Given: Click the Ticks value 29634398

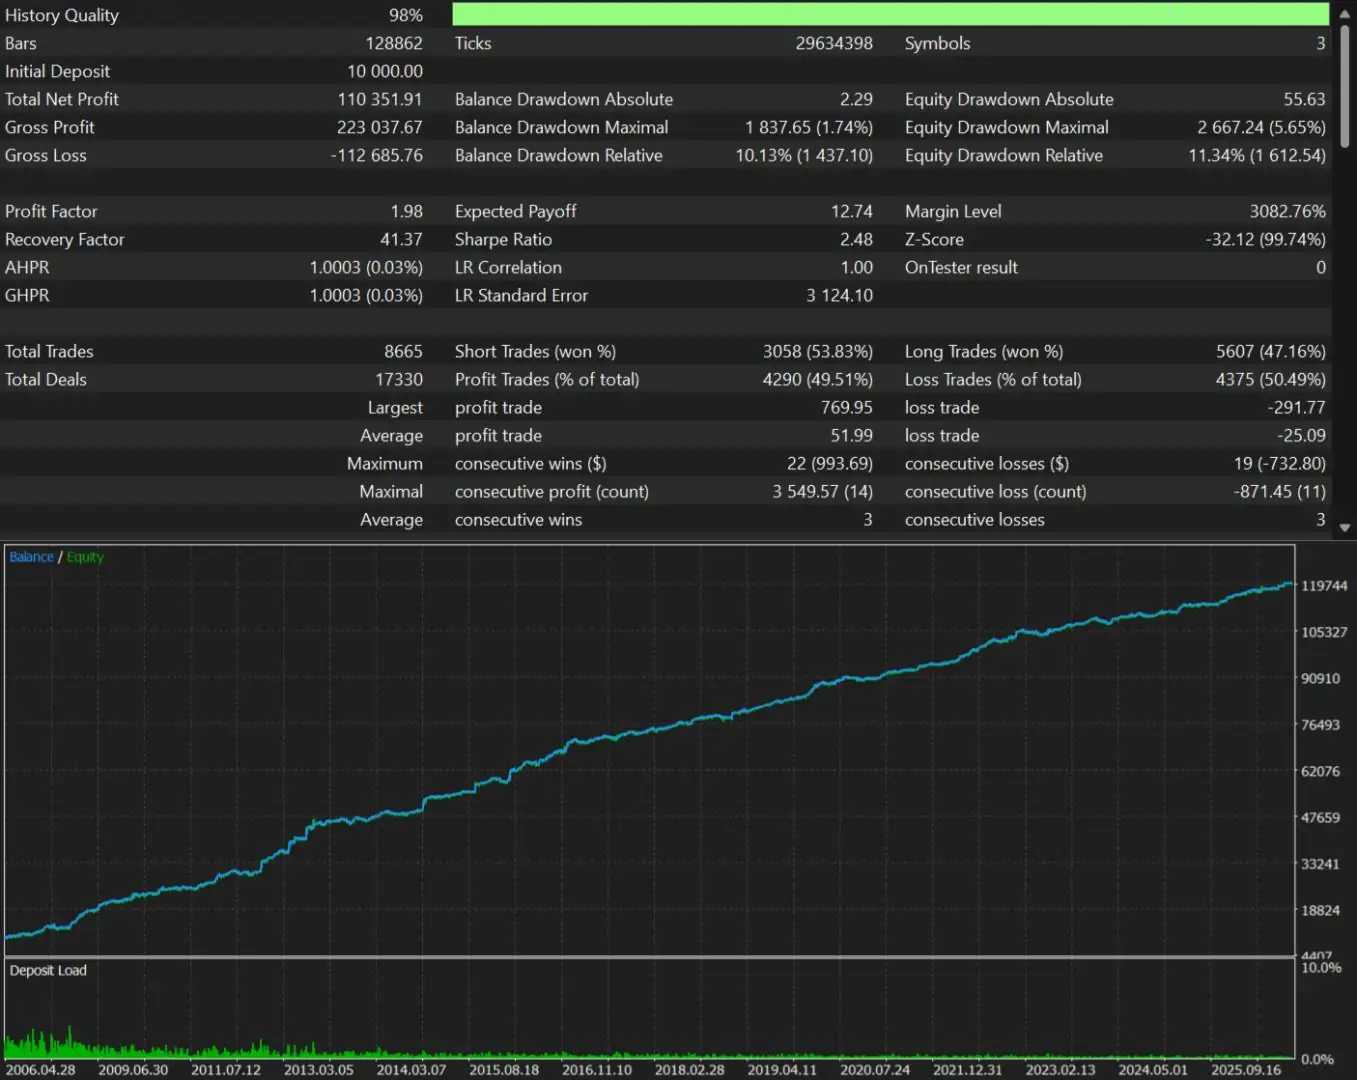Looking at the screenshot, I should click(x=834, y=43).
